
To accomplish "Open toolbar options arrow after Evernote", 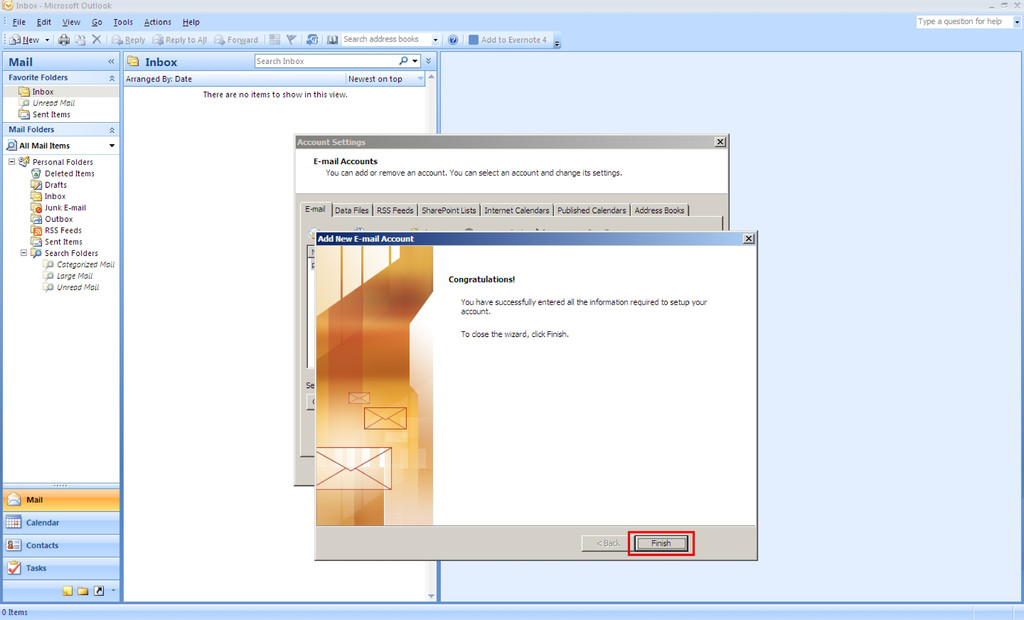I will coord(557,42).
